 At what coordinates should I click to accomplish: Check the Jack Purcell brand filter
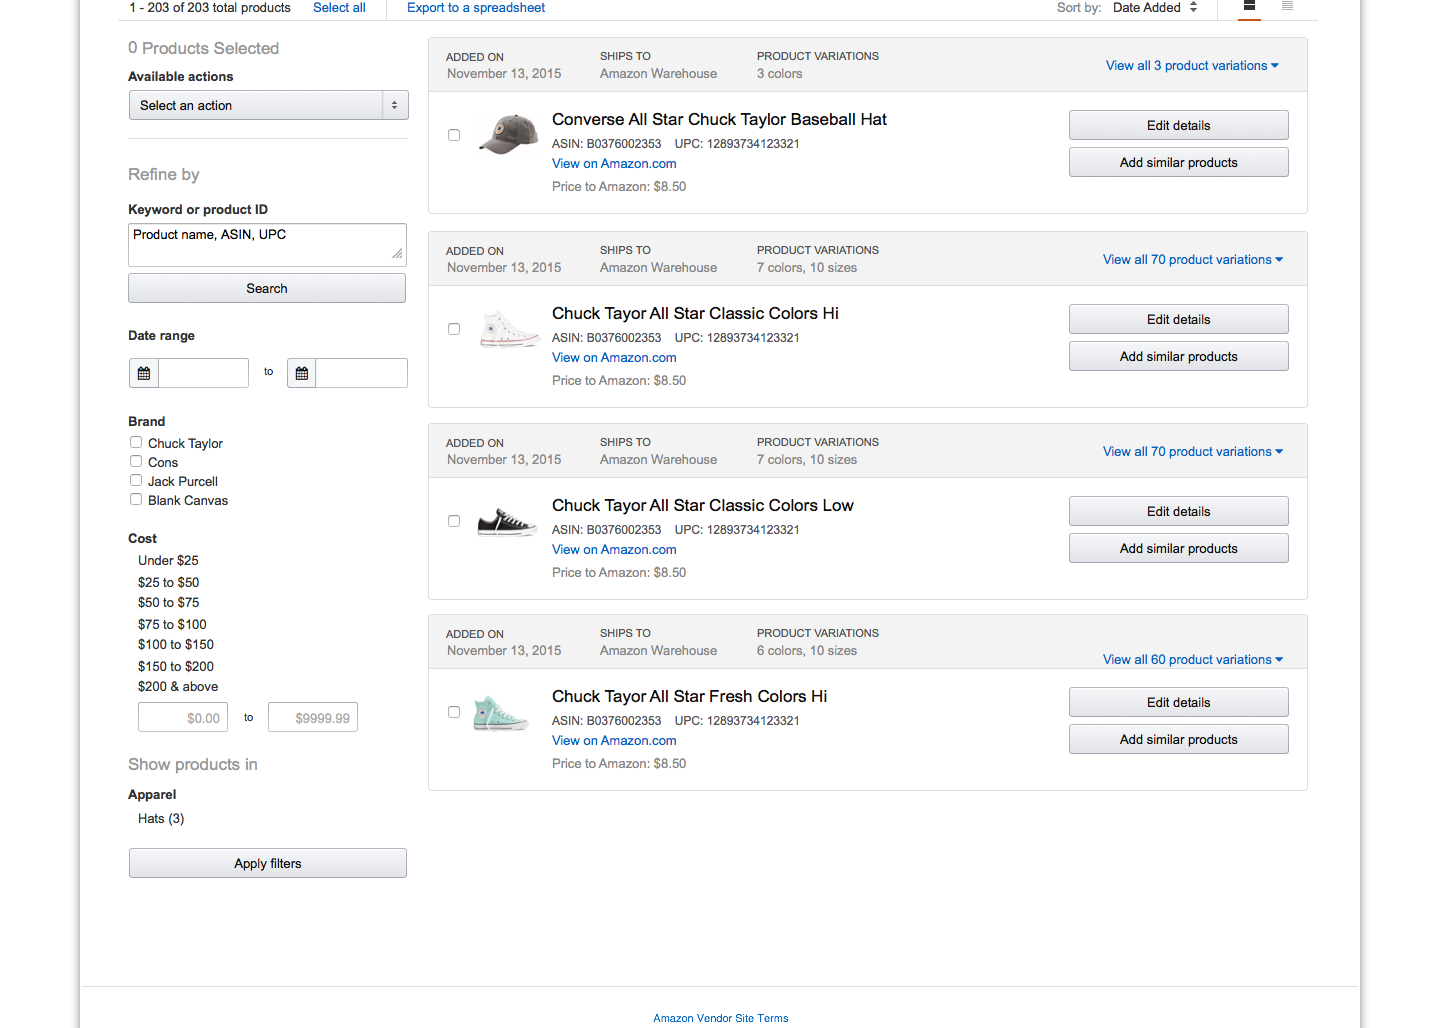pyautogui.click(x=136, y=480)
